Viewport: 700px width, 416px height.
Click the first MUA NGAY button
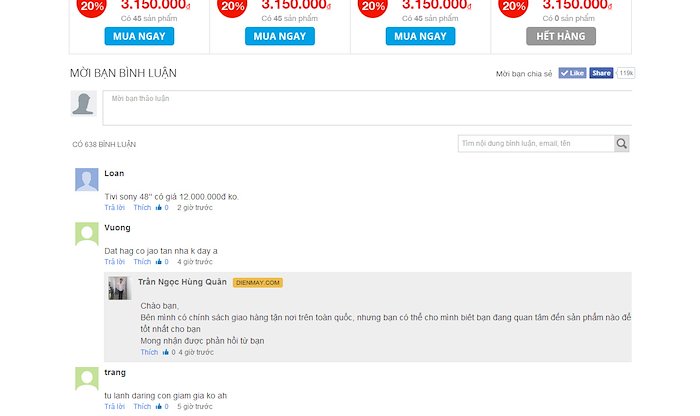pos(139,36)
